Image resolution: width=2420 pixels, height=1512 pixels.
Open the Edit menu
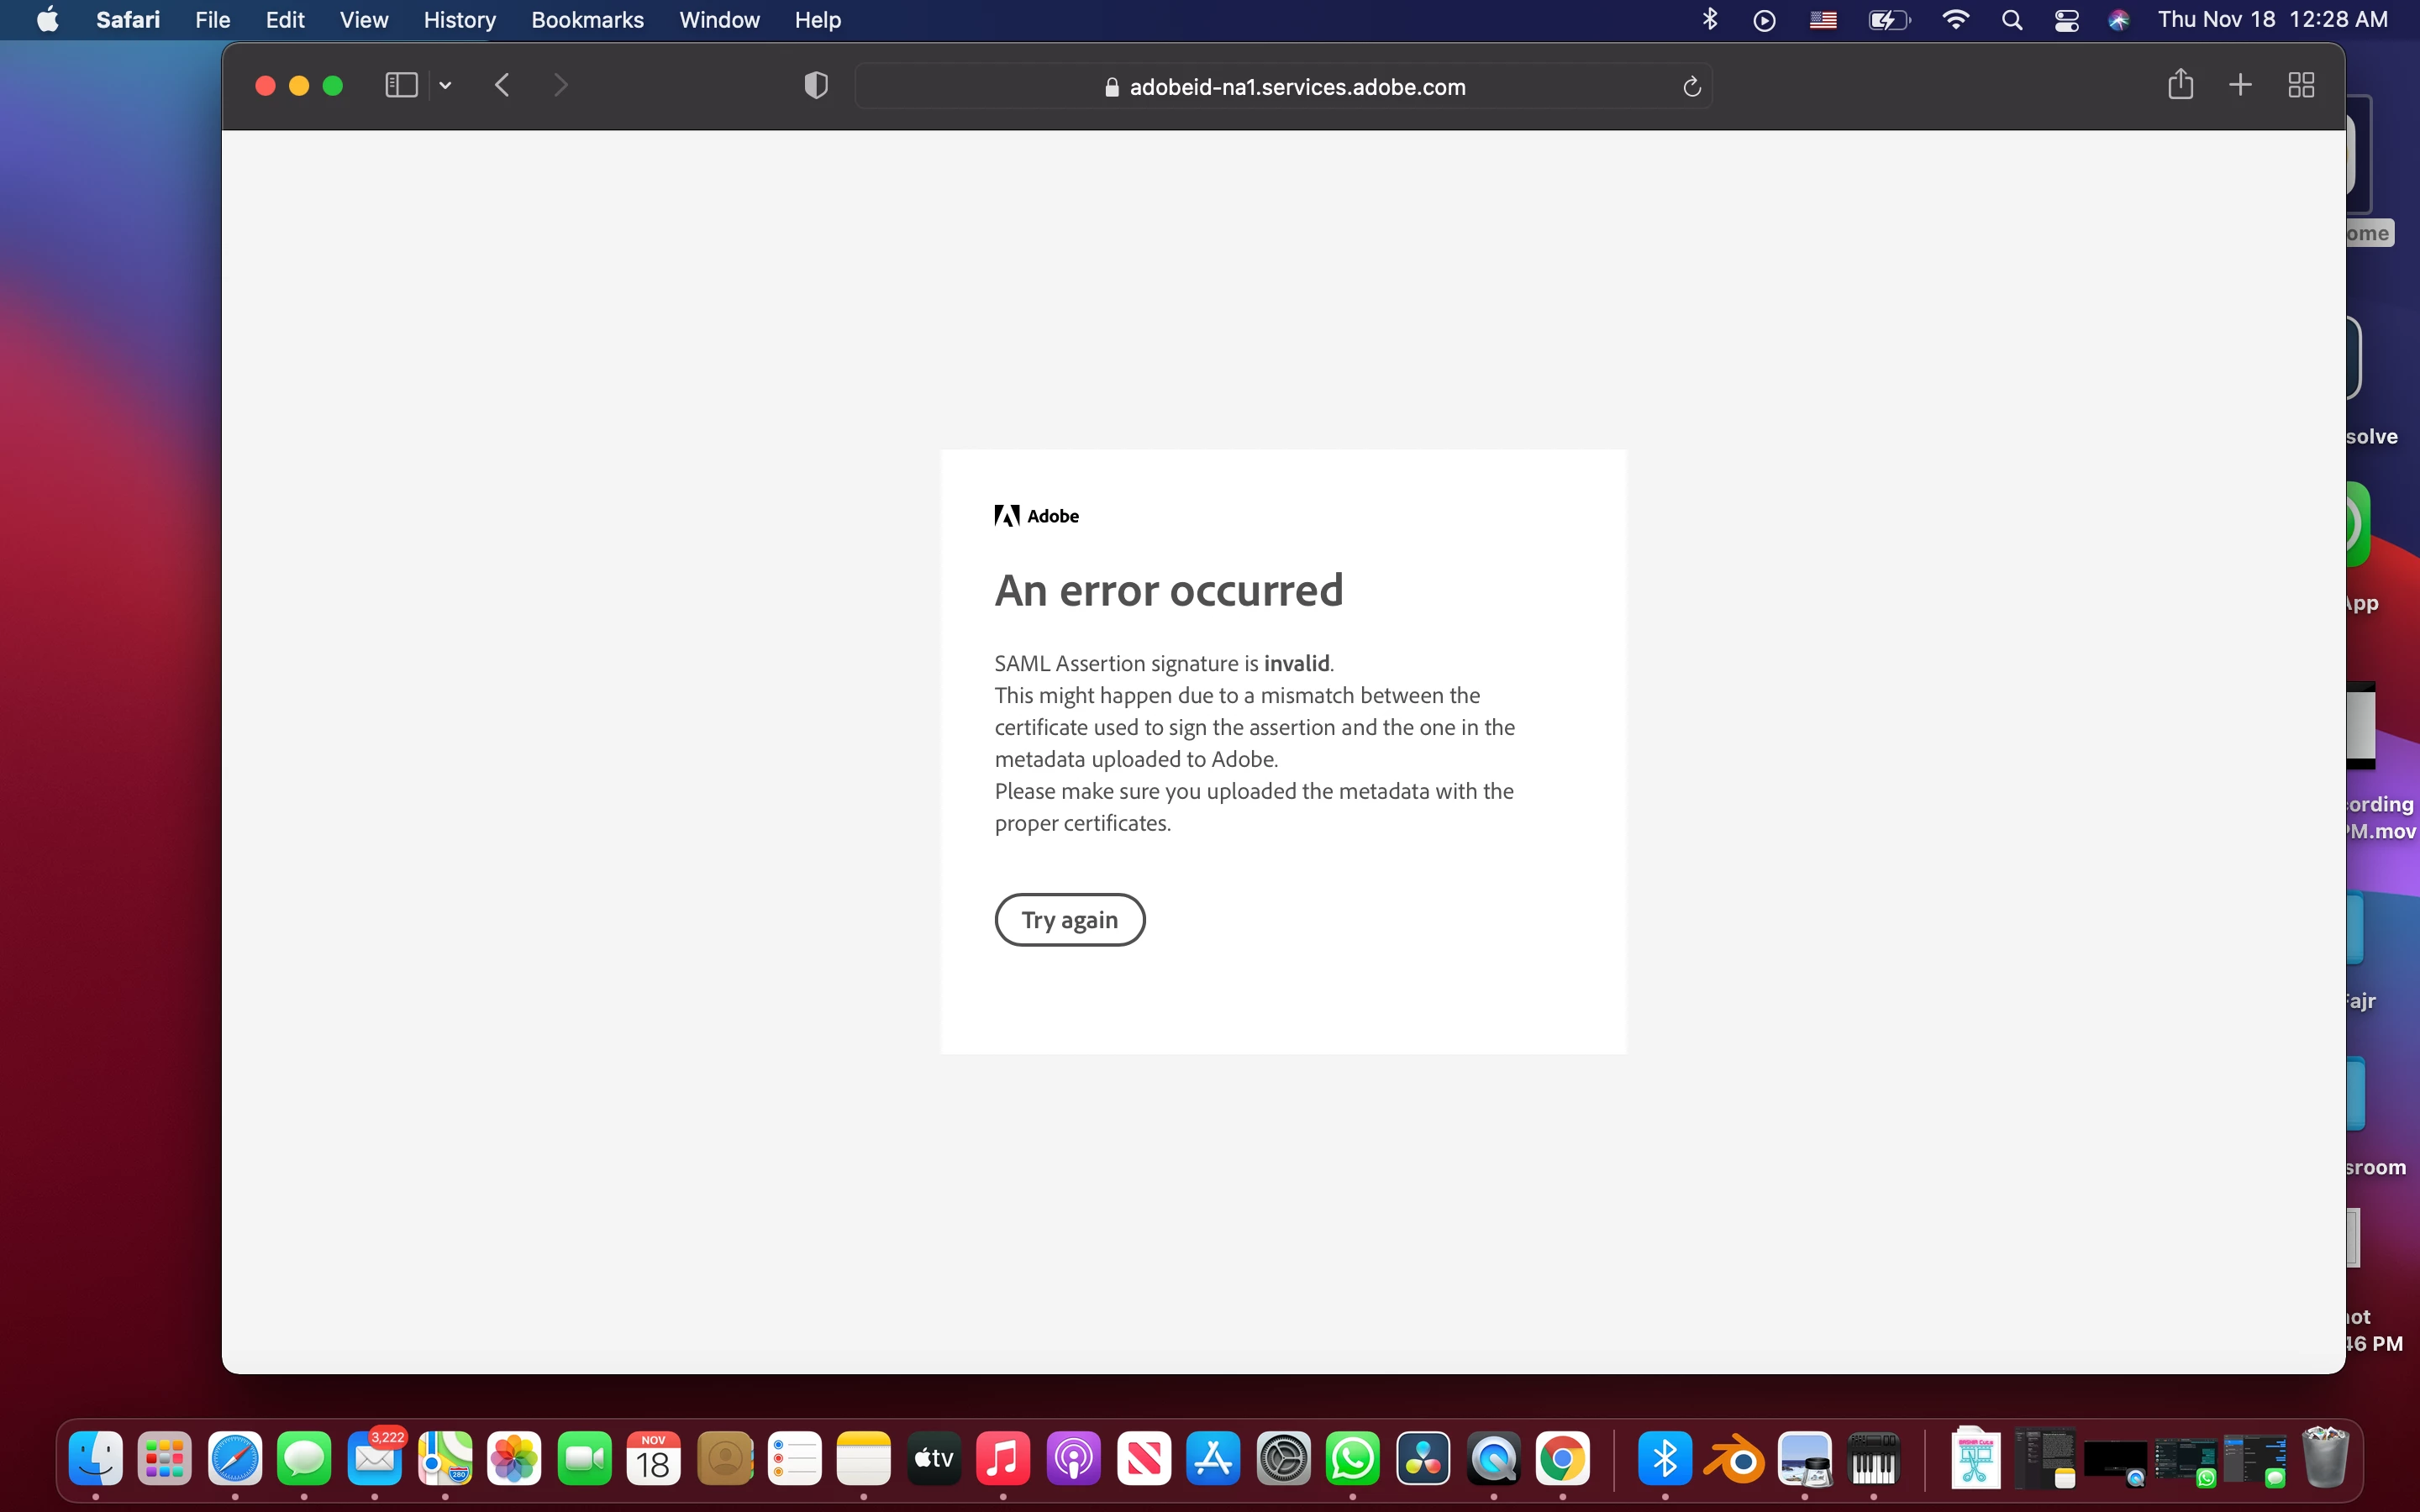[285, 20]
